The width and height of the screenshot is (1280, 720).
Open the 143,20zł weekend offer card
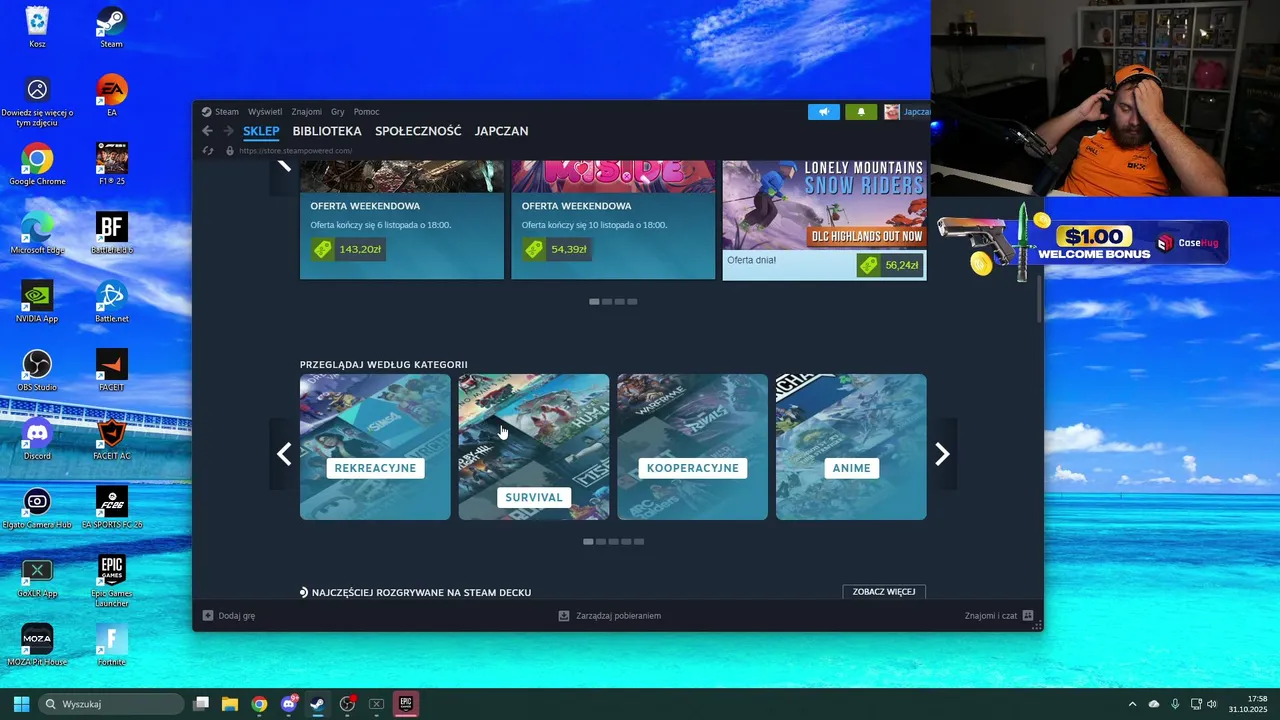point(402,220)
